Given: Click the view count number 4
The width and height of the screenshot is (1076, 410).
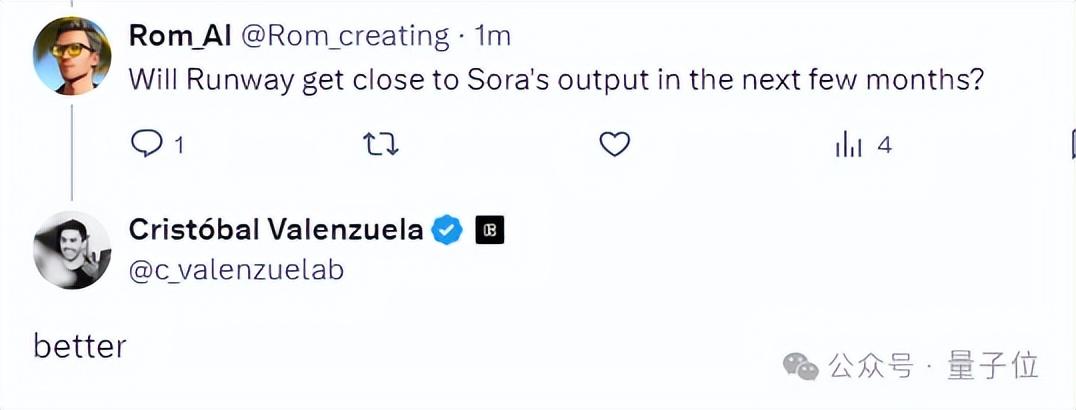Looking at the screenshot, I should pyautogui.click(x=884, y=146).
